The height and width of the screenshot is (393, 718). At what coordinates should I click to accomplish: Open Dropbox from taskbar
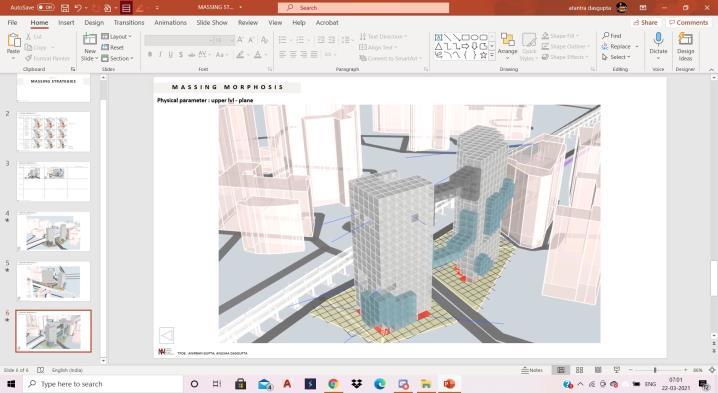(356, 384)
